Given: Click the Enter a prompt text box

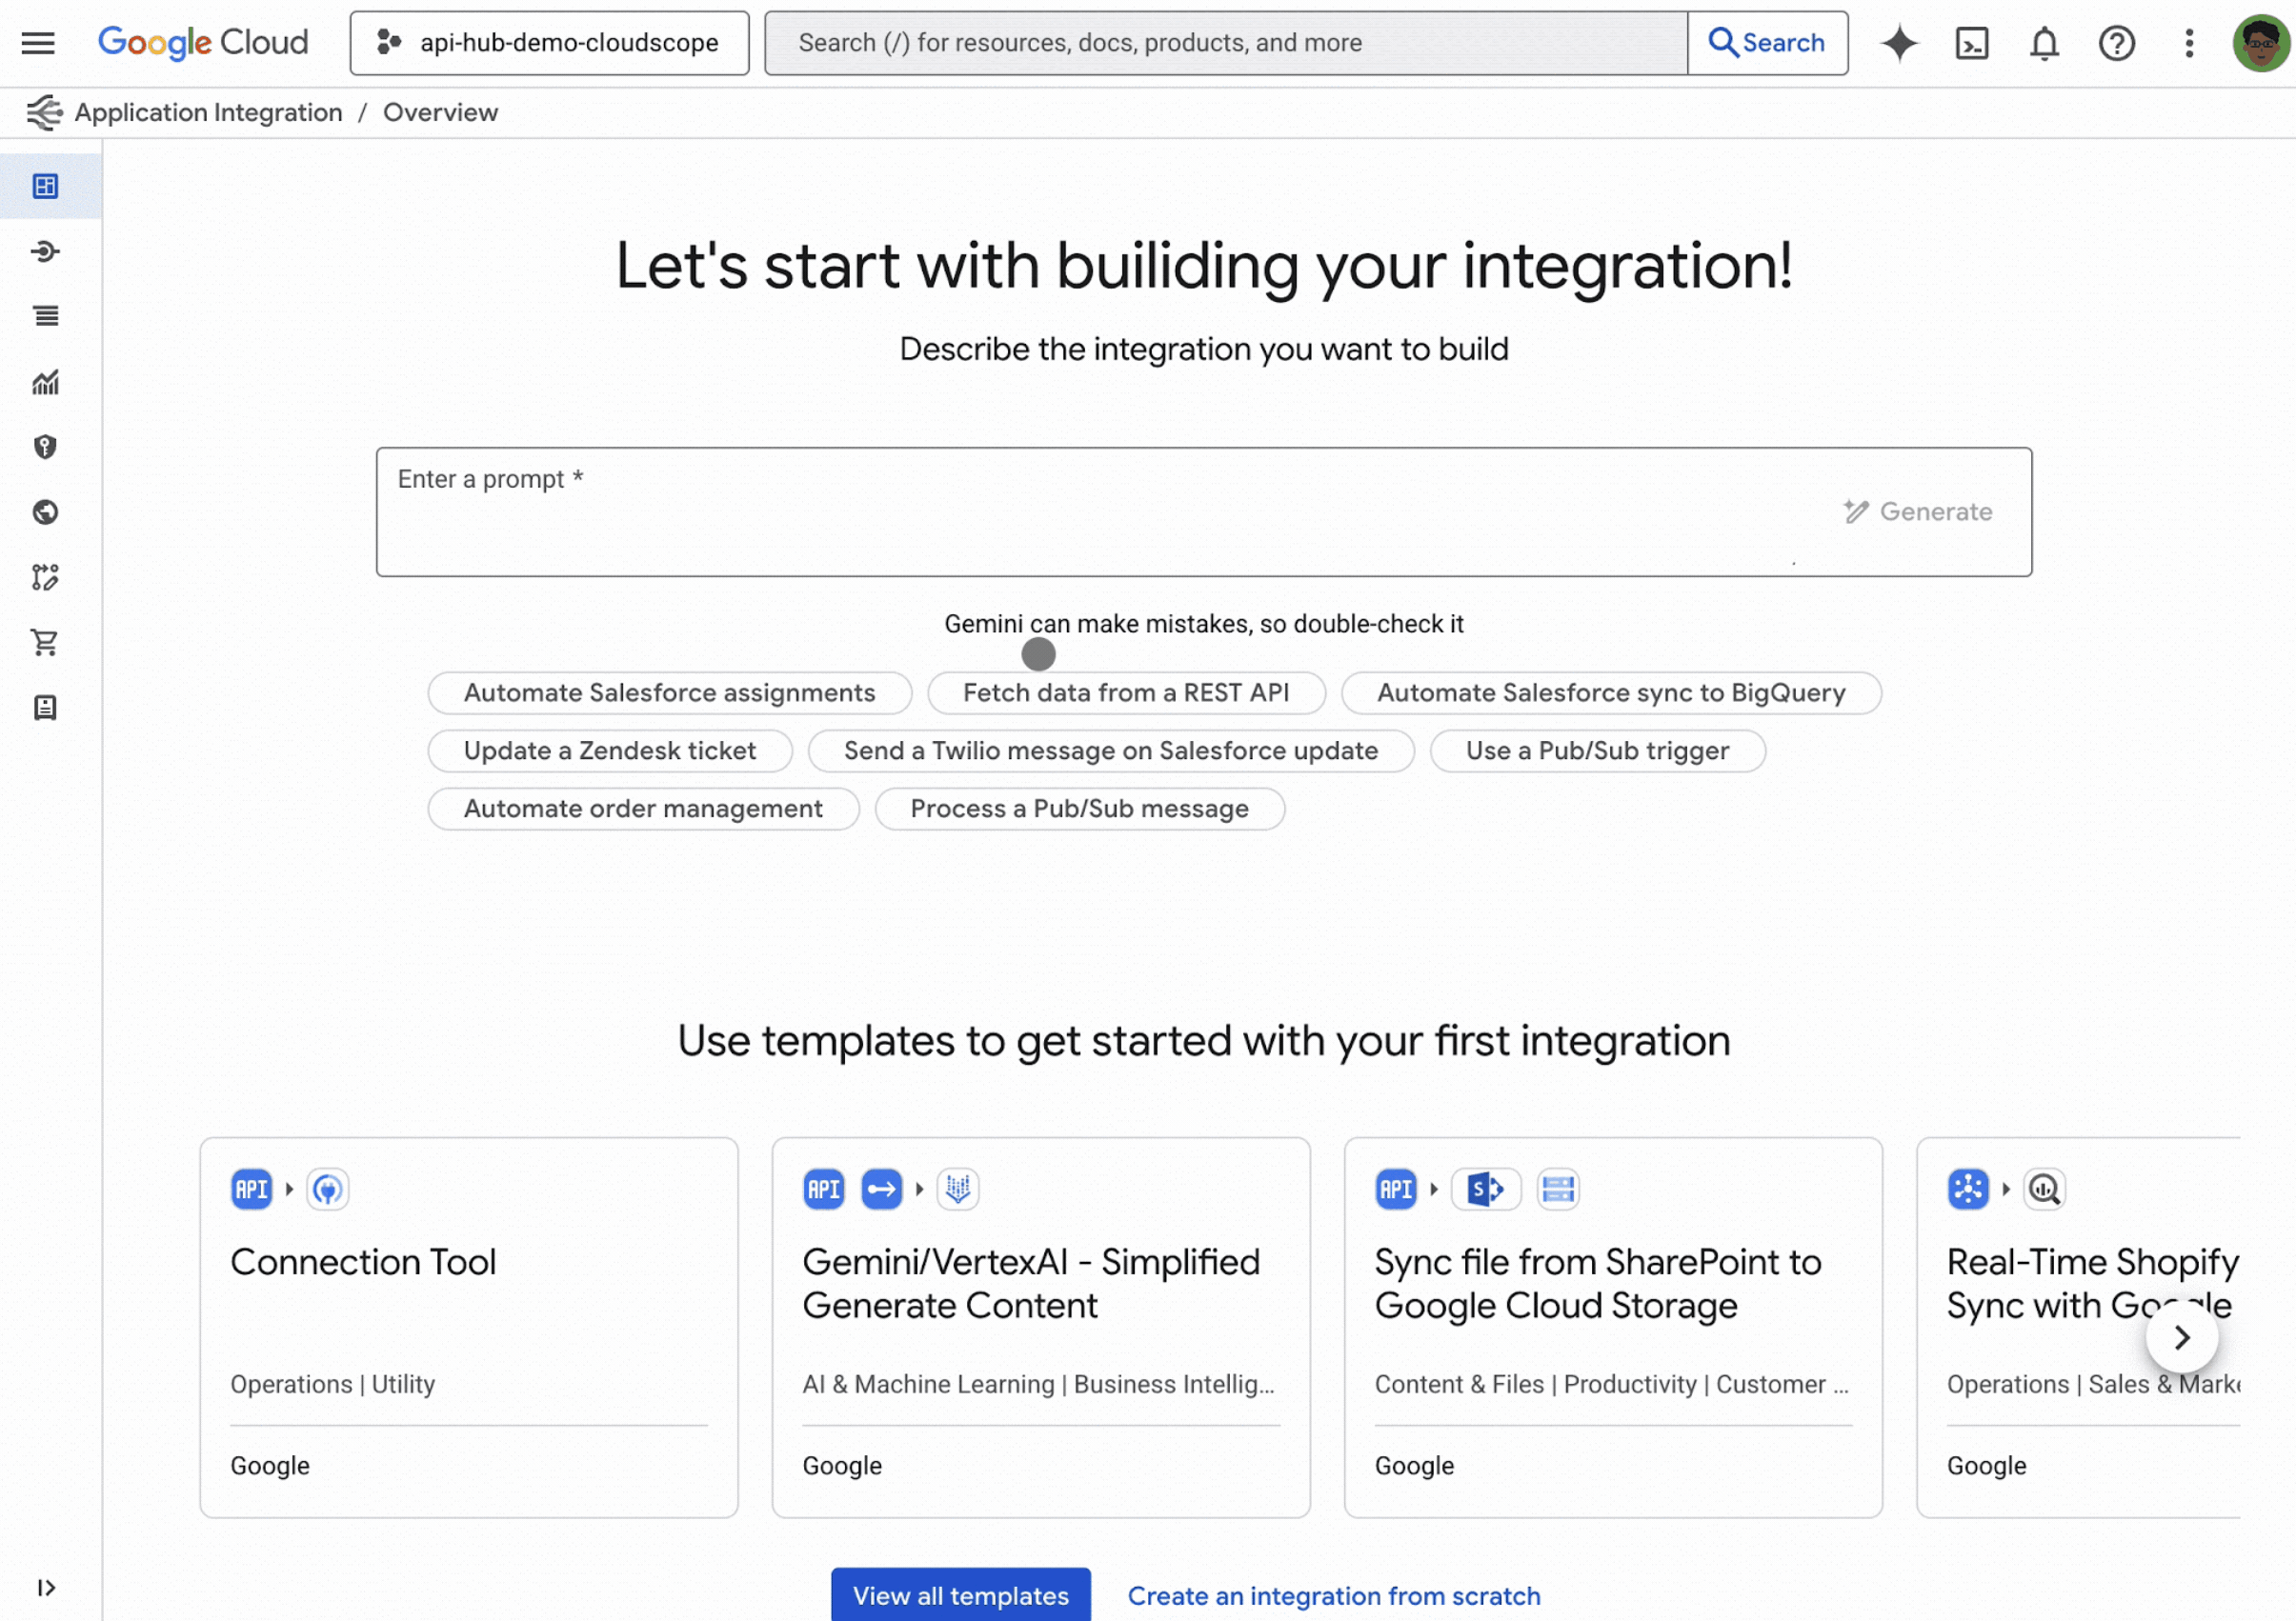Looking at the screenshot, I should [x=1203, y=512].
